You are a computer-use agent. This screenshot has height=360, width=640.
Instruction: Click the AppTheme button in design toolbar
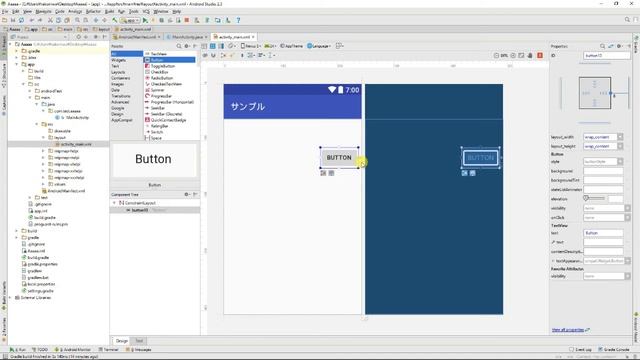click(291, 46)
